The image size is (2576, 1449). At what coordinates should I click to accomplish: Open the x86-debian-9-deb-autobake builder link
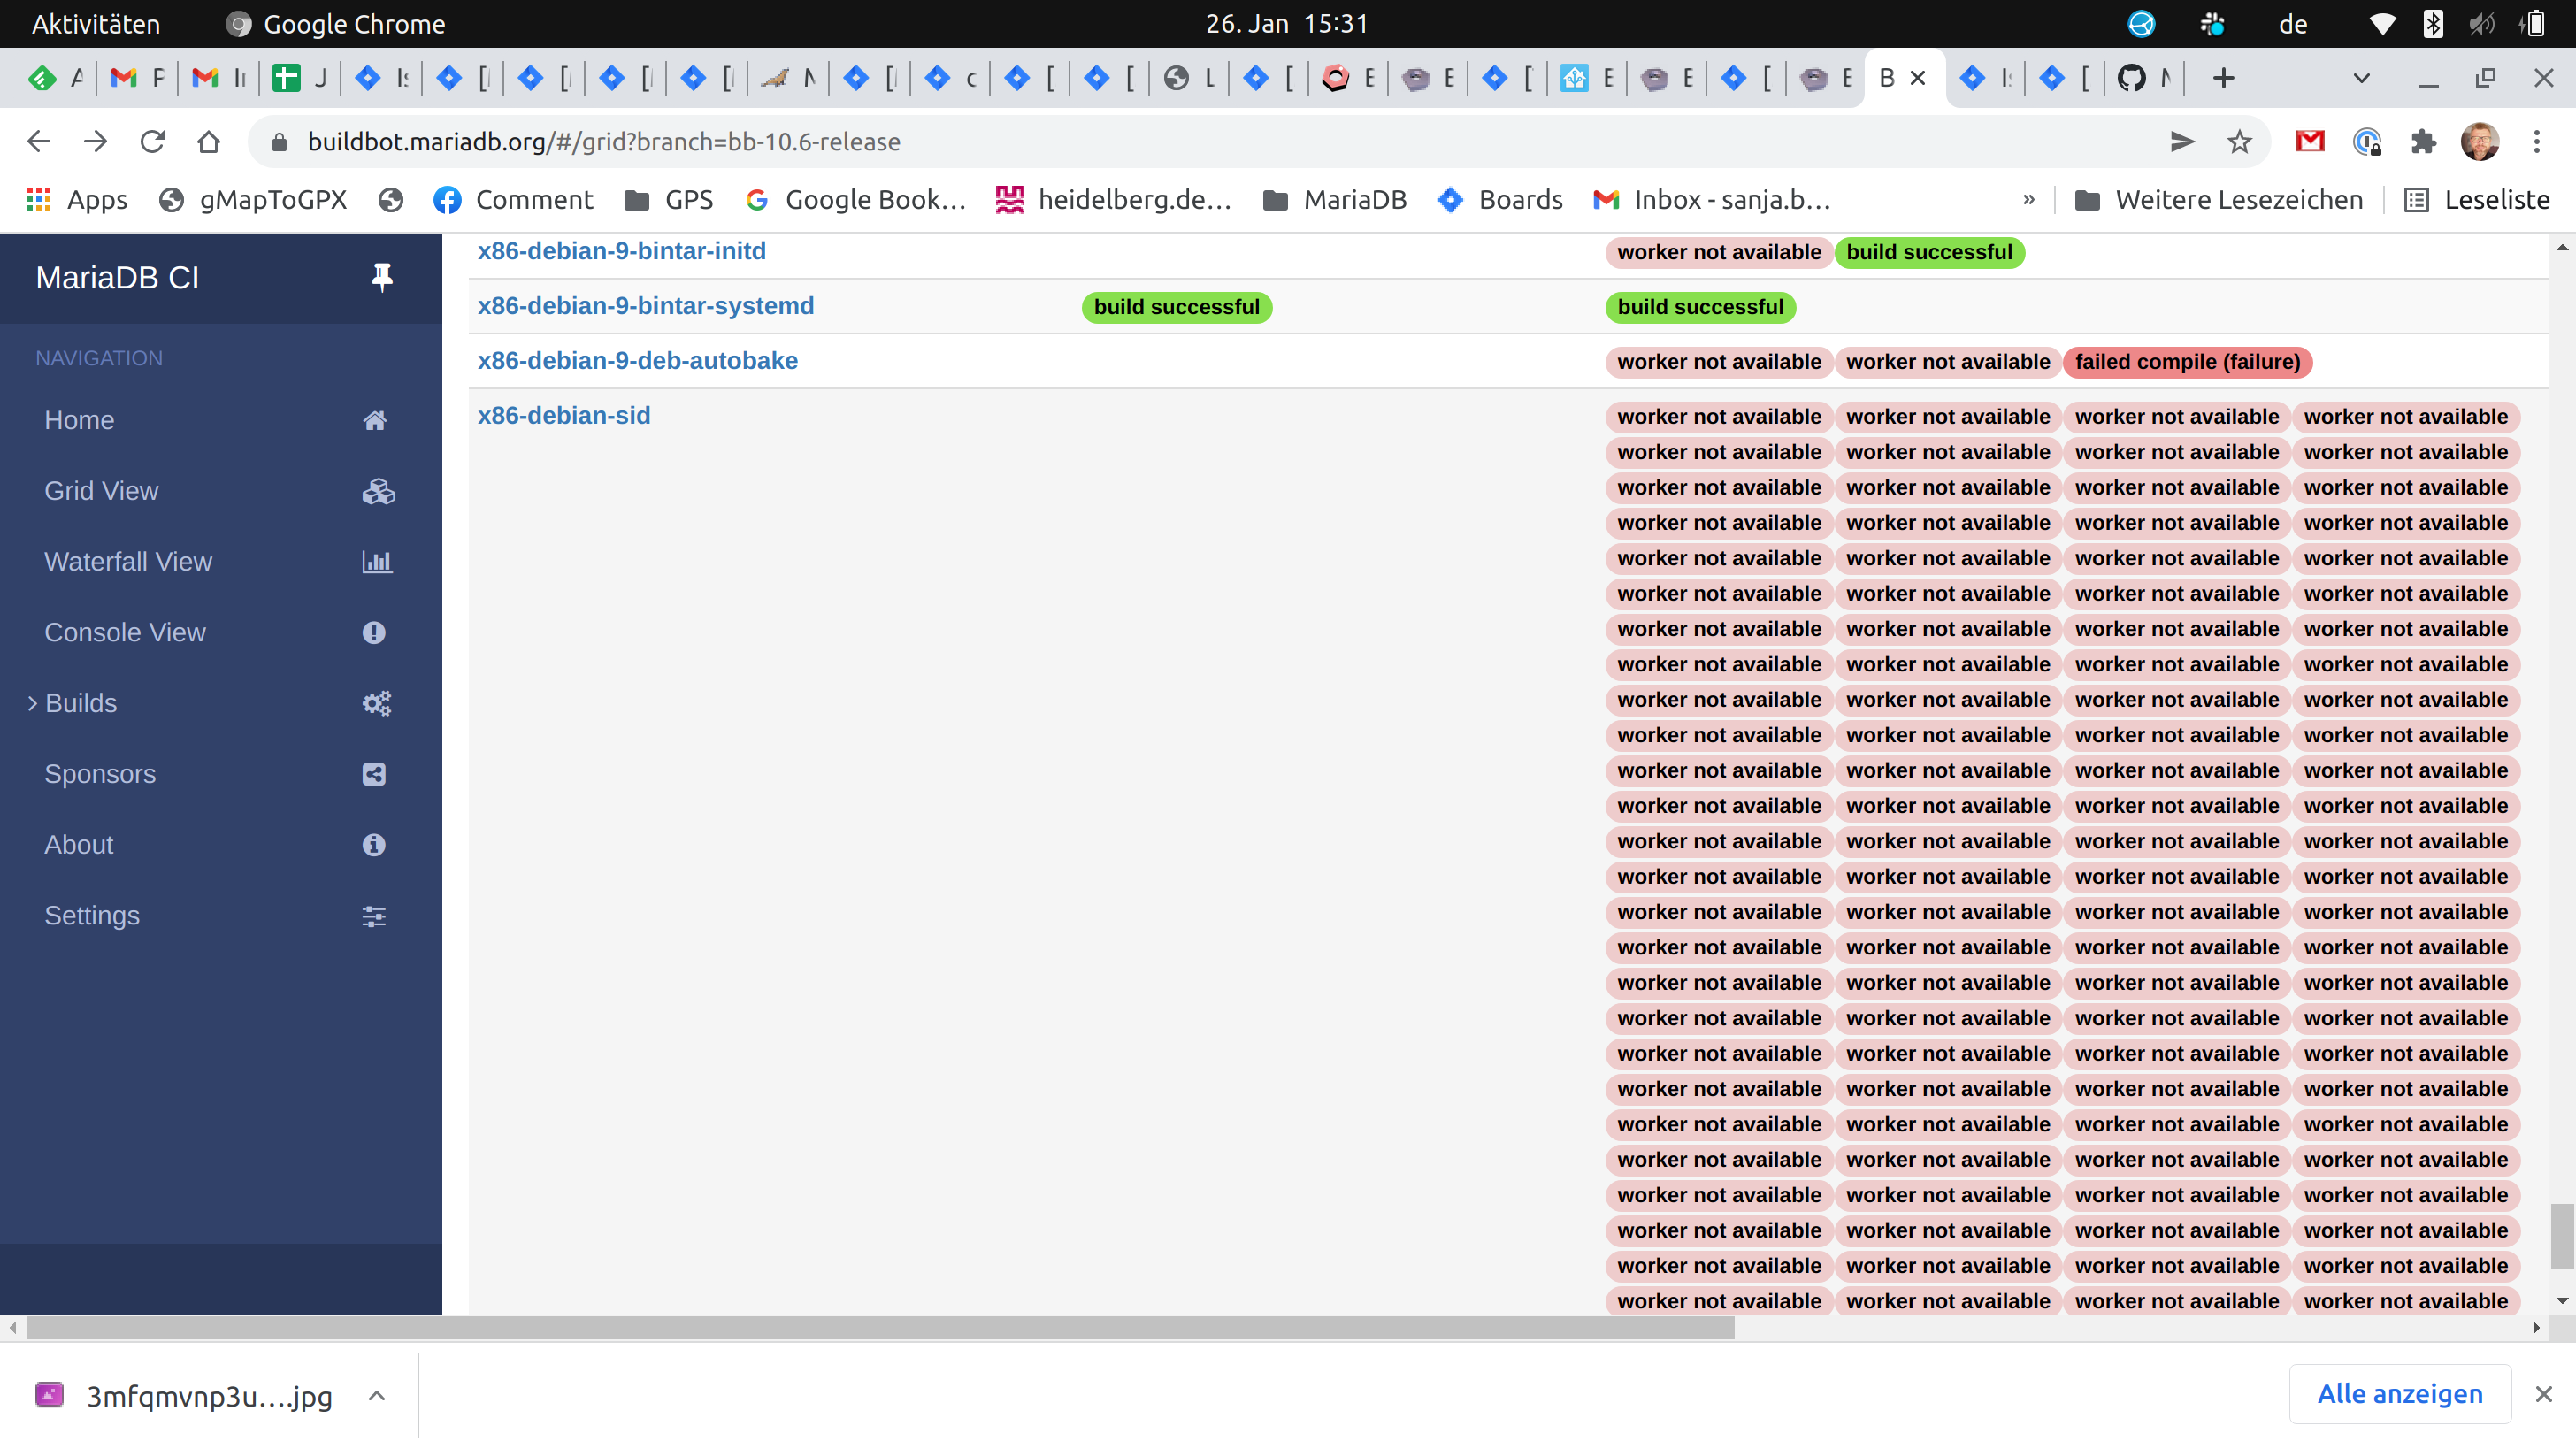click(x=637, y=361)
